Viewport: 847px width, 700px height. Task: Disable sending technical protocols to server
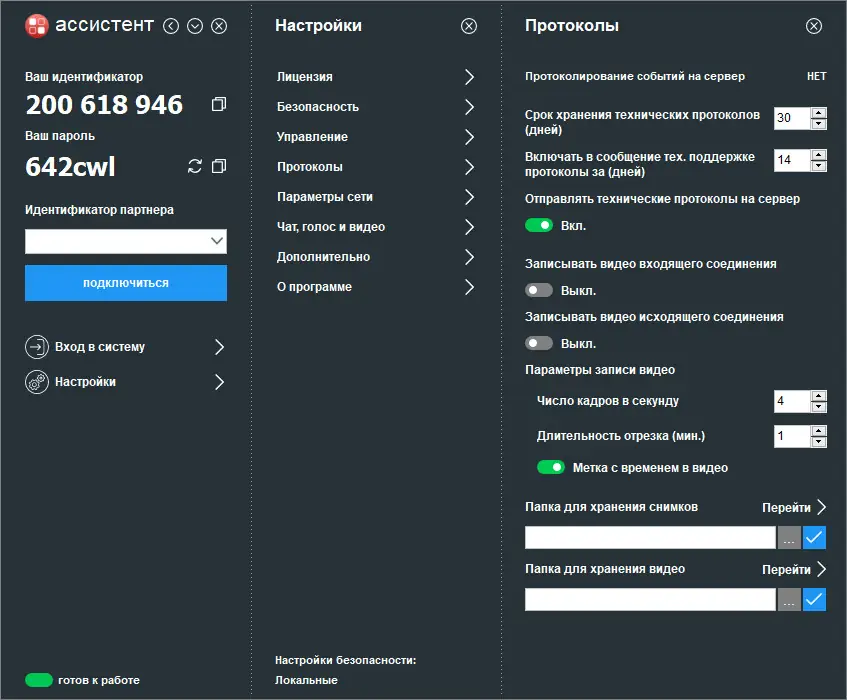[x=539, y=226]
